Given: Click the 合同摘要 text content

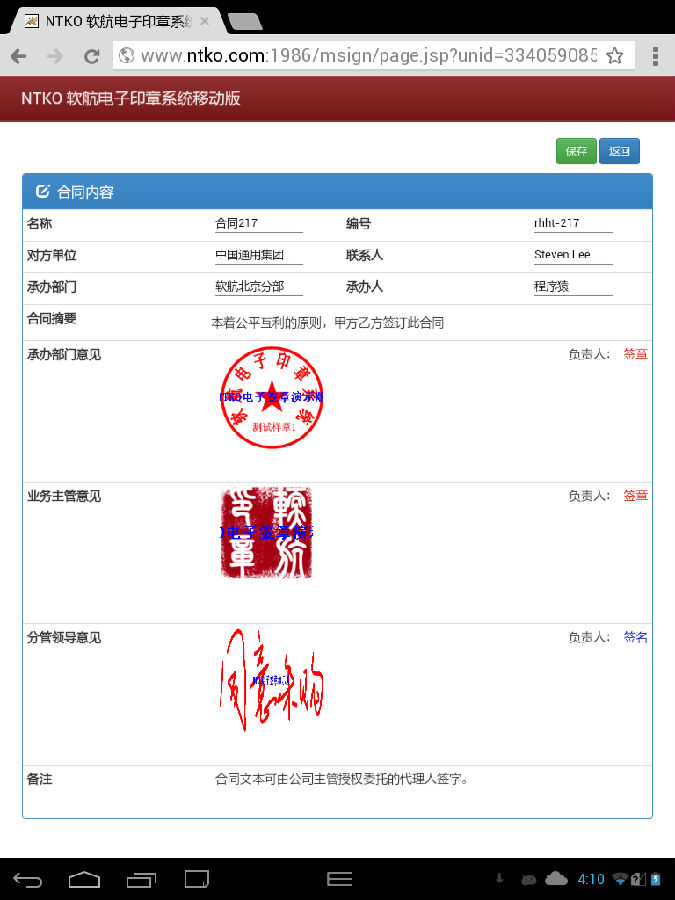Looking at the screenshot, I should [x=328, y=323].
